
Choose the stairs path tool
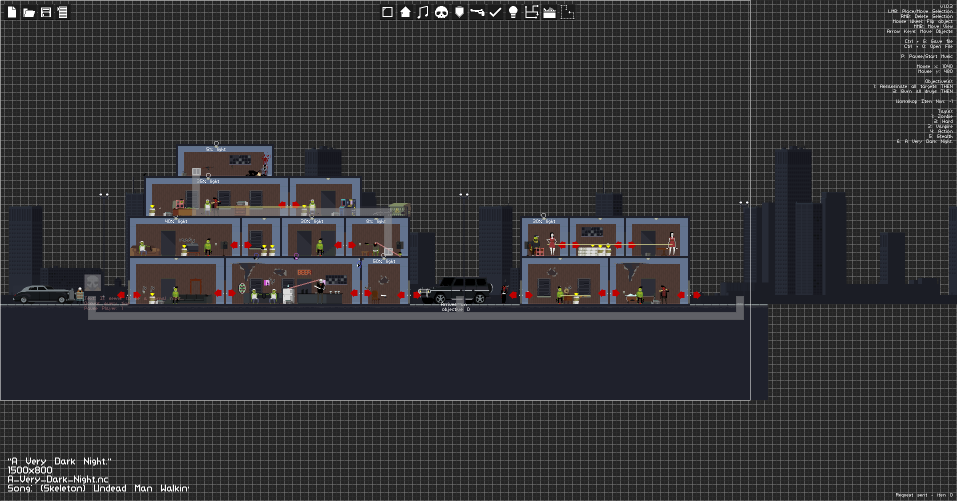click(x=531, y=12)
